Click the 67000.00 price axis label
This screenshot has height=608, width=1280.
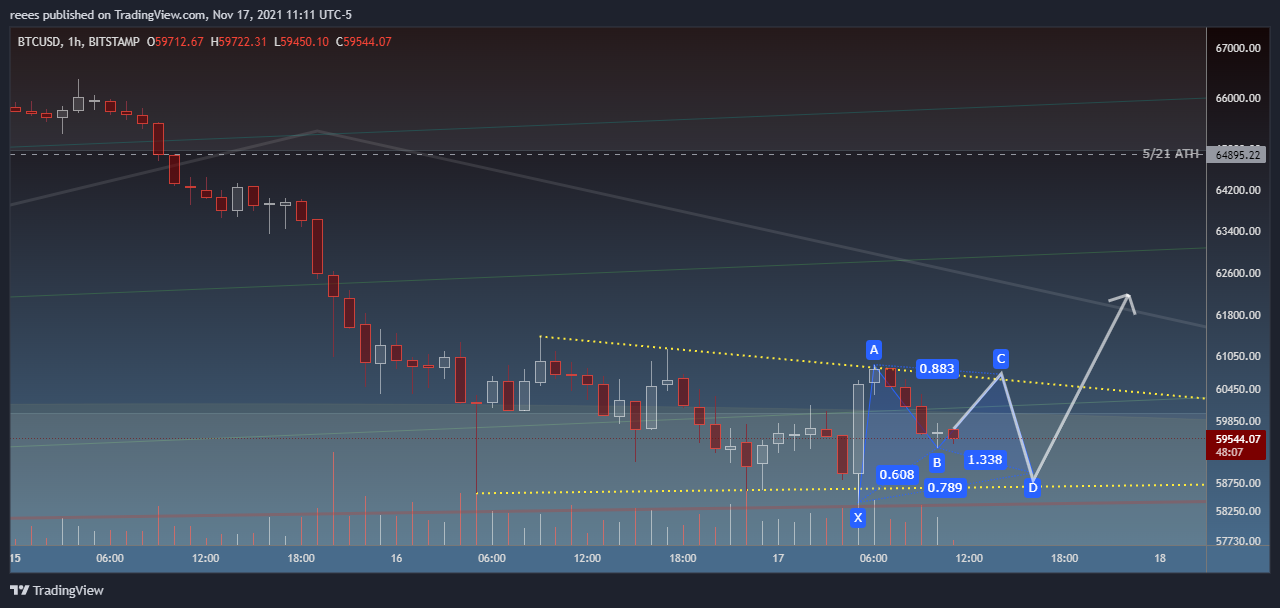(1238, 49)
